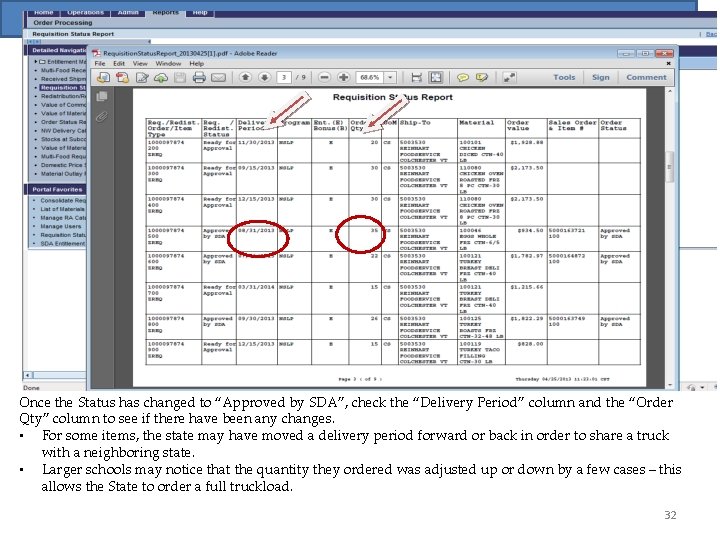Image resolution: width=720 pixels, height=540 pixels.
Task: Open Stocks at Subco... navigation link
Action: 63,139
